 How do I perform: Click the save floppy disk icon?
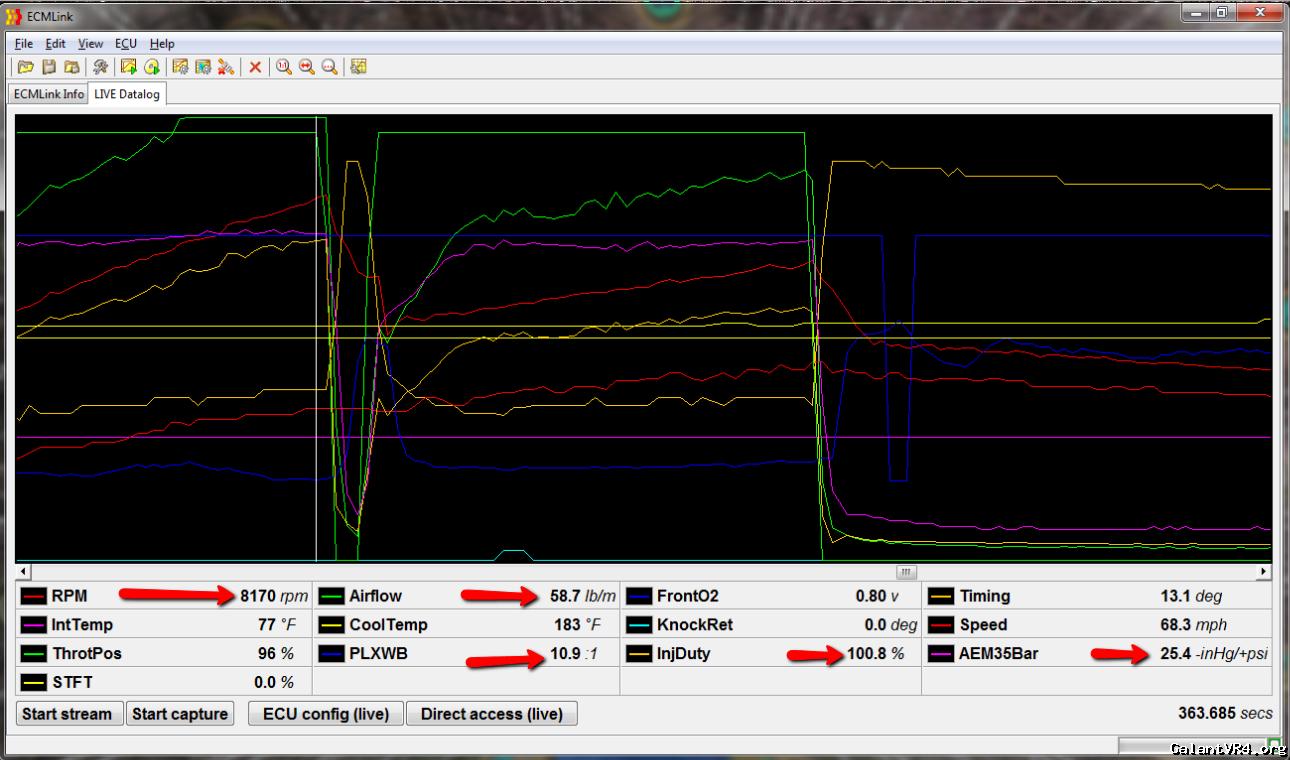tap(48, 67)
